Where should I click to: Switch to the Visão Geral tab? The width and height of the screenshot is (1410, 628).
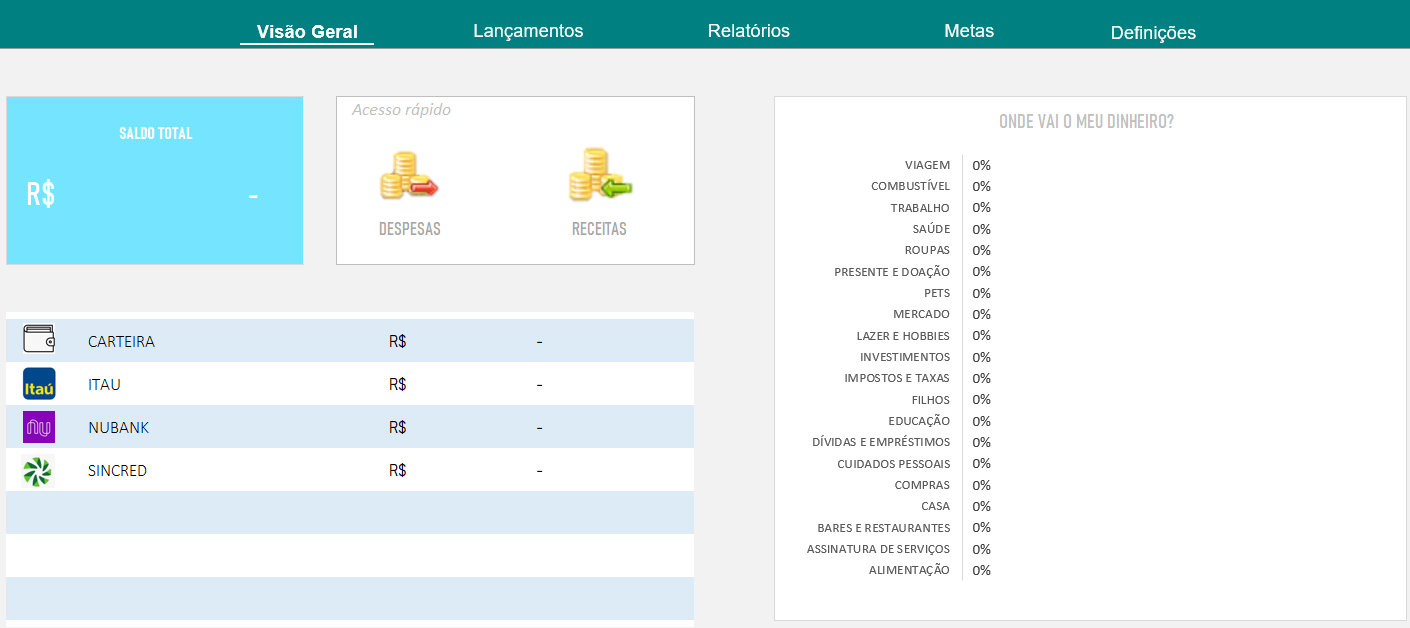tap(307, 32)
